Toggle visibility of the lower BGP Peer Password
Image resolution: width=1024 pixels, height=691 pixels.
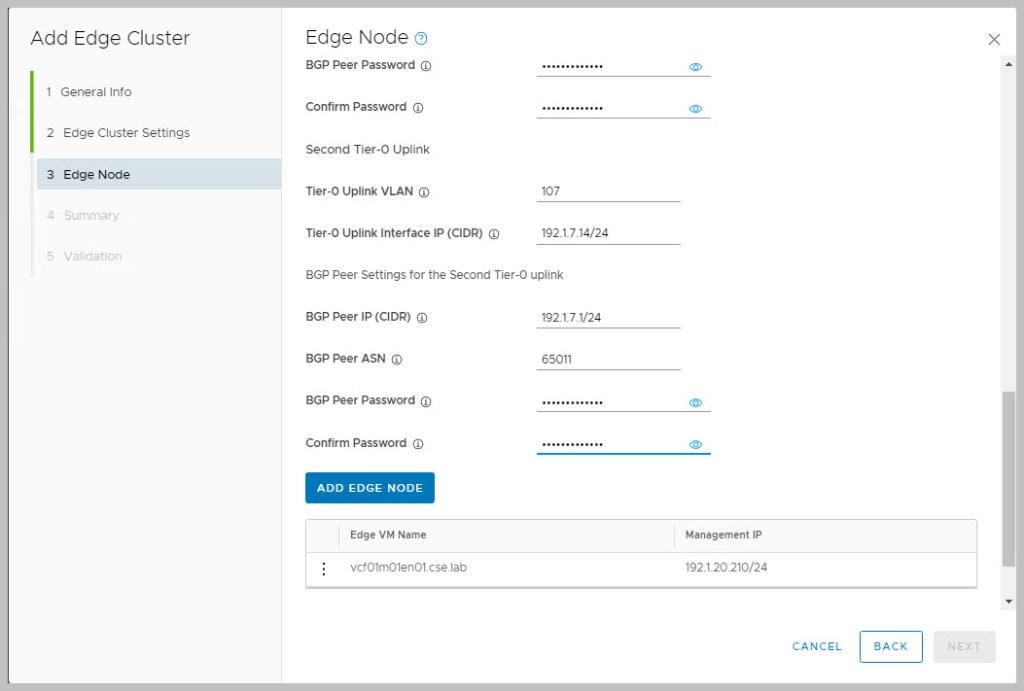point(696,403)
